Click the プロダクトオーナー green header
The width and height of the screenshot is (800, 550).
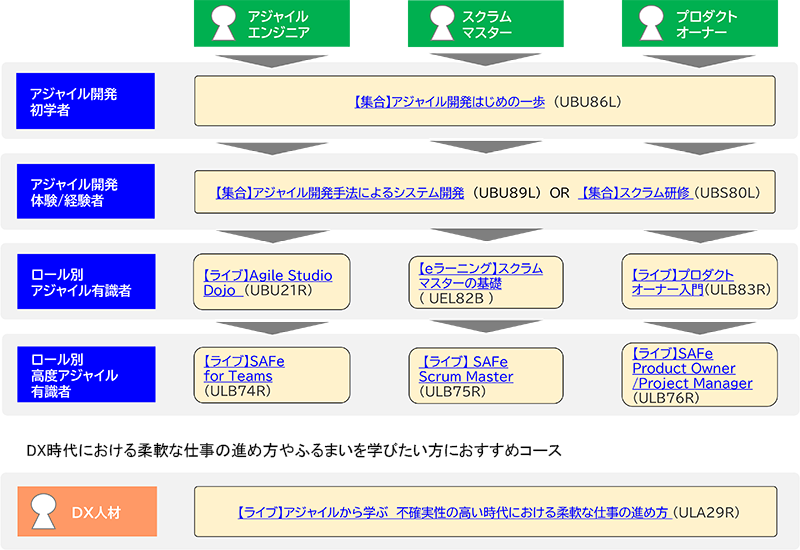699,23
